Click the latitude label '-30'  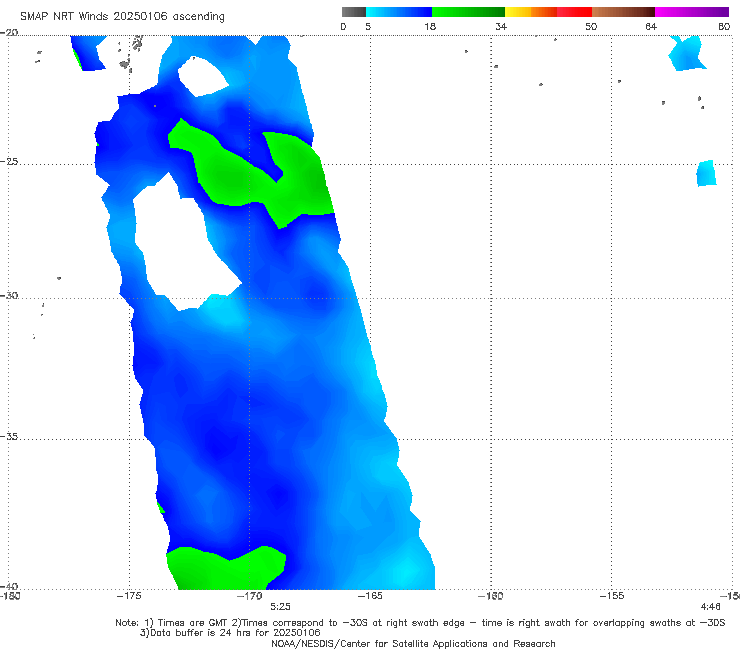(x=9, y=295)
